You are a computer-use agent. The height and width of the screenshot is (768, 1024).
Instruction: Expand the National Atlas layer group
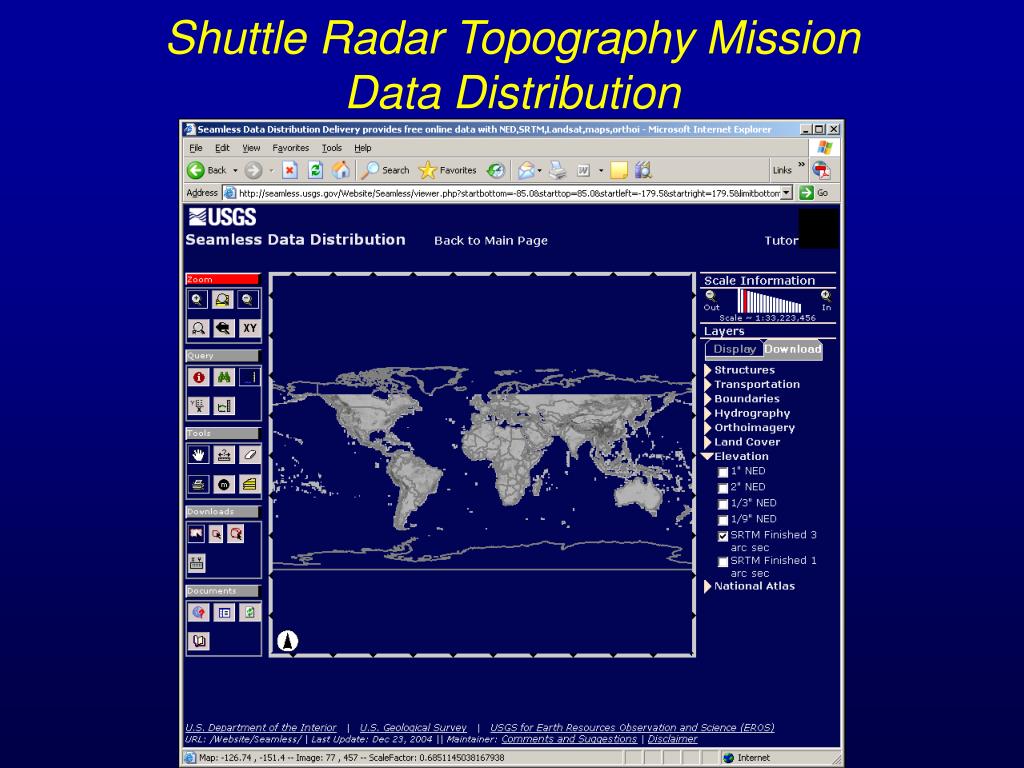tap(707, 586)
